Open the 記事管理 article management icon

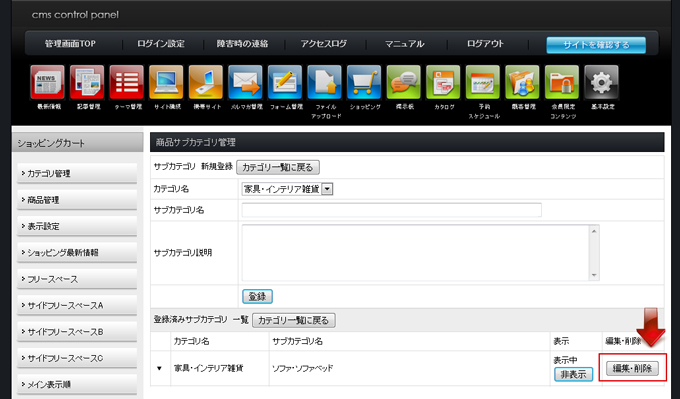coord(87,82)
